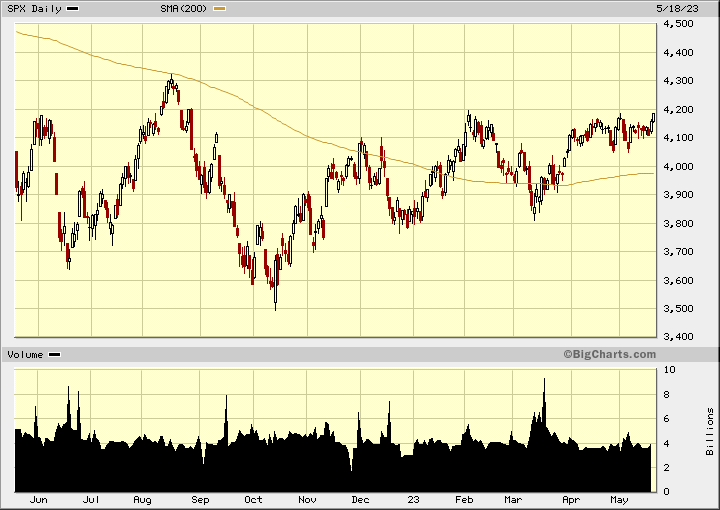Click the black Volume legend swatch
Viewport: 720px width, 510px height.
click(x=55, y=354)
